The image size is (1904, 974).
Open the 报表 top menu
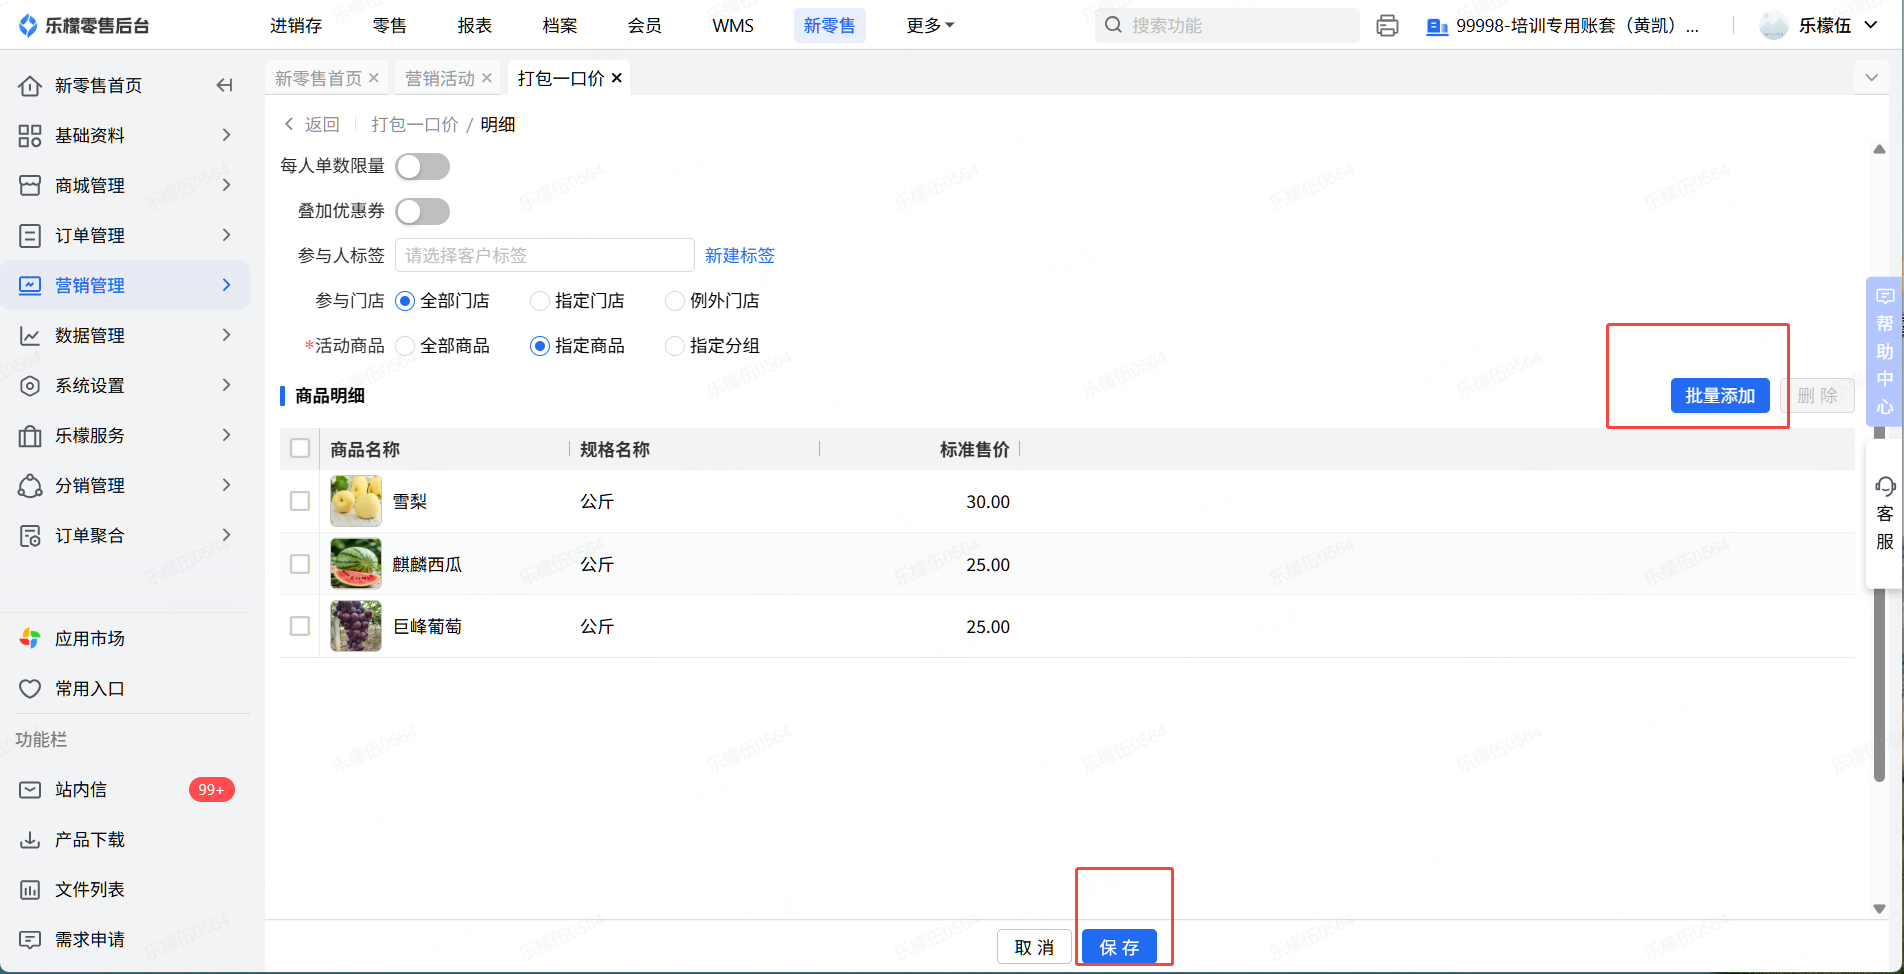coord(474,26)
